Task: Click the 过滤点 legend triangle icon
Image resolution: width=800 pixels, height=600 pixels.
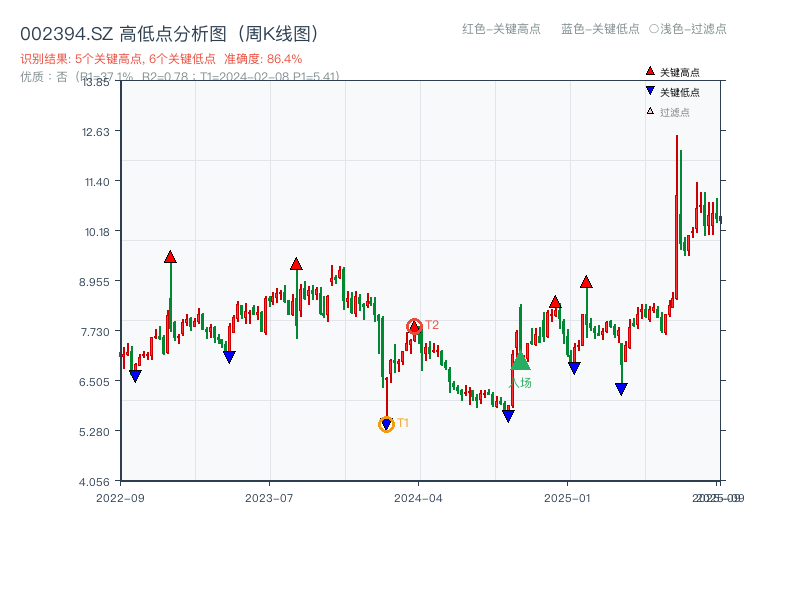Action: (x=651, y=110)
